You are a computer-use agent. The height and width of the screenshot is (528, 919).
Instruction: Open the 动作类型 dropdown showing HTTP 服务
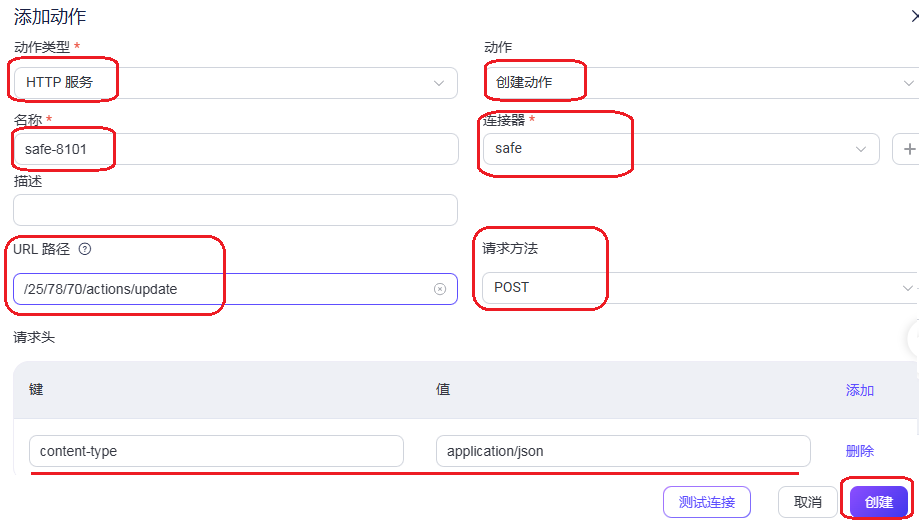click(x=235, y=83)
